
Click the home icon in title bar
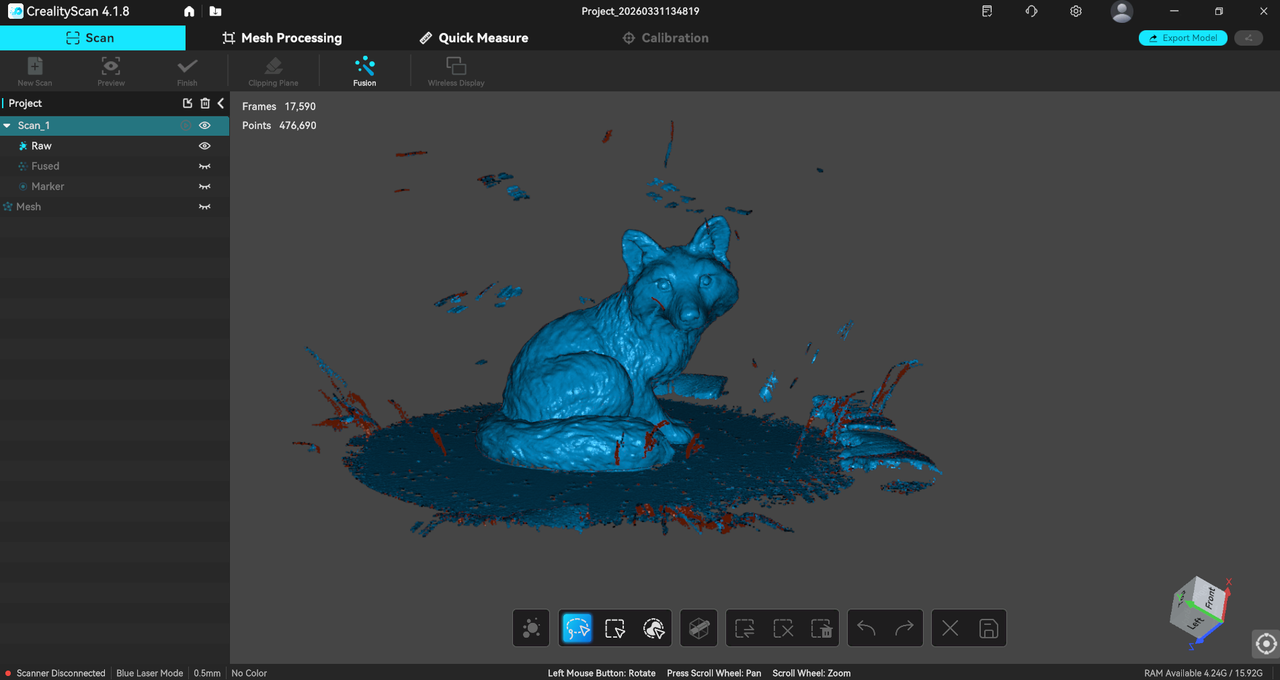pyautogui.click(x=190, y=11)
